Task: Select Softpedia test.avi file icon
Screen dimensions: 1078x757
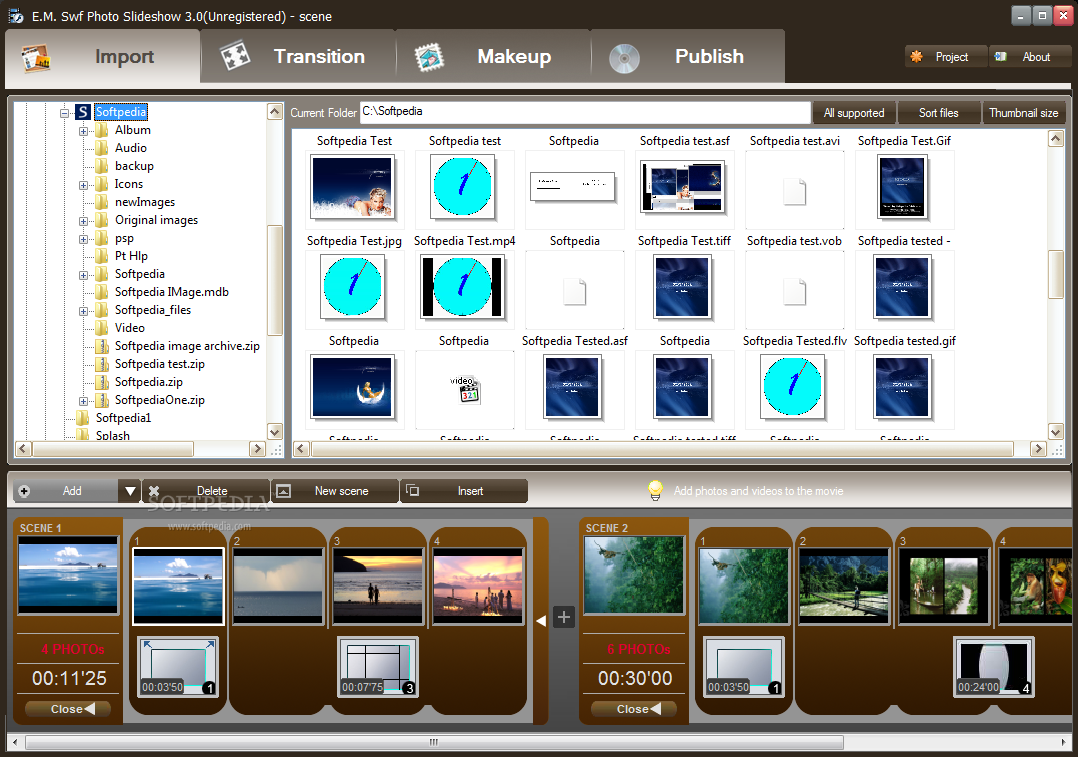Action: coord(794,192)
